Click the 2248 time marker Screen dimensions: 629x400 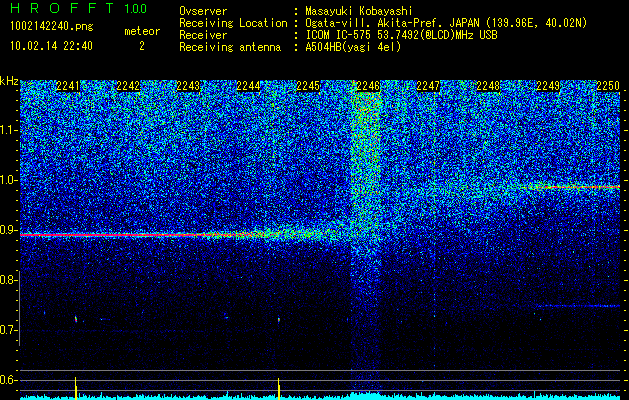[x=488, y=86]
